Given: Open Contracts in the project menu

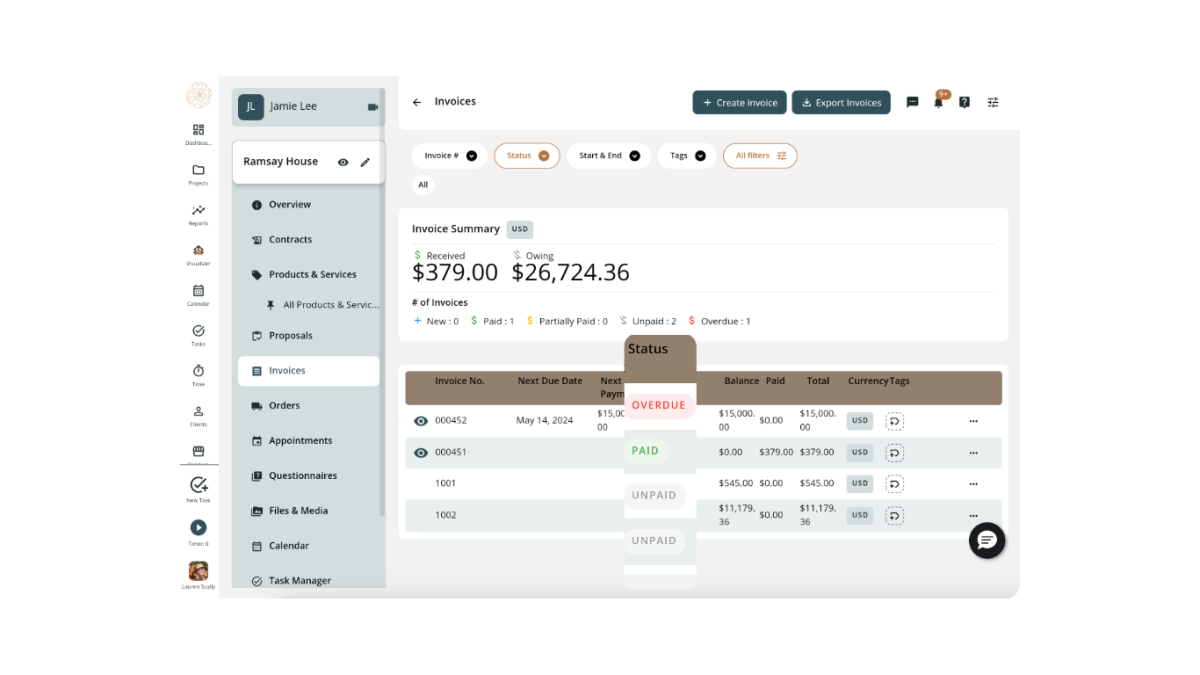Looking at the screenshot, I should [x=290, y=240].
